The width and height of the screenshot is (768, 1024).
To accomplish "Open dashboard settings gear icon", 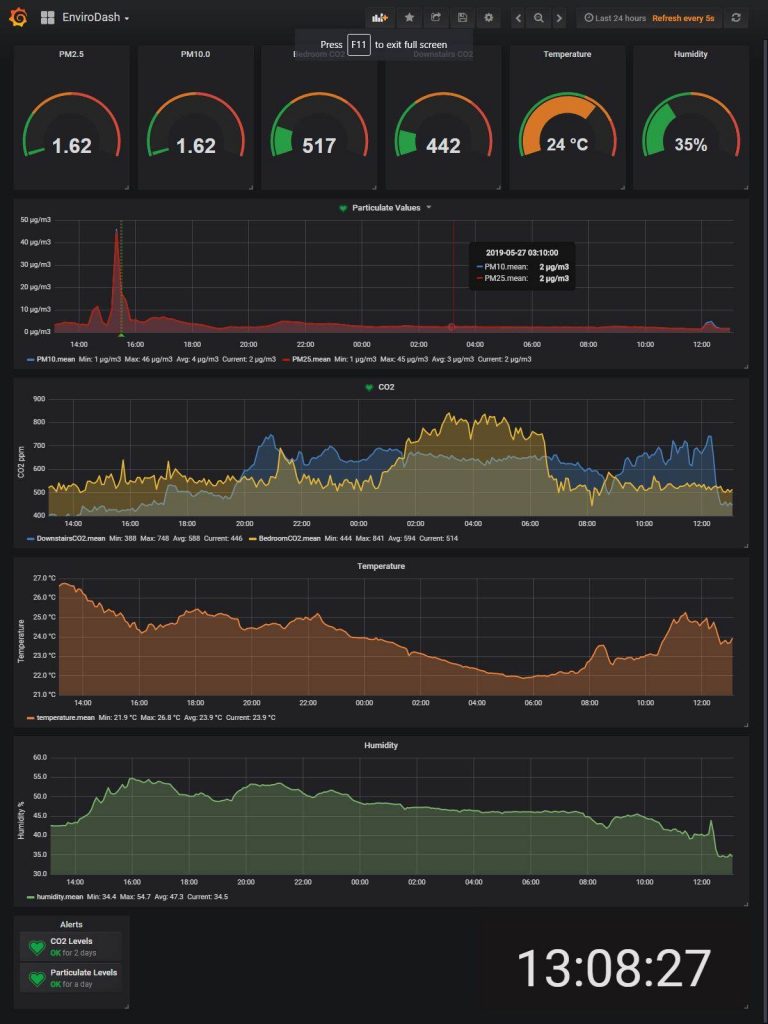I will click(x=488, y=18).
